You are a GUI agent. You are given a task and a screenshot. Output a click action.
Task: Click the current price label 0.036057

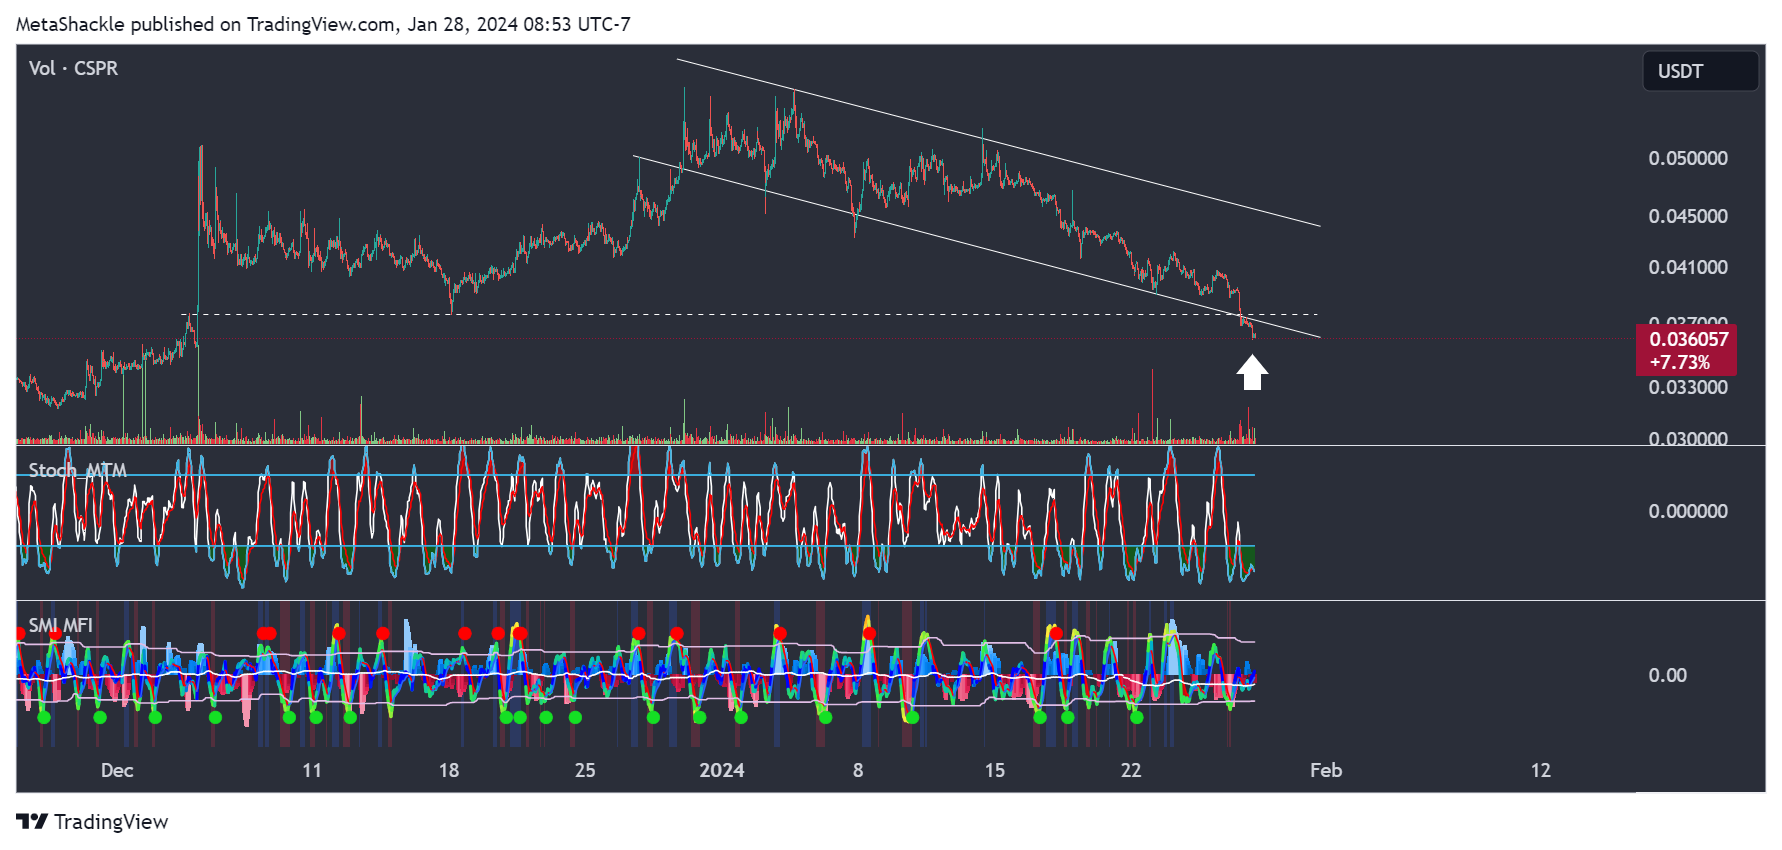point(1688,339)
